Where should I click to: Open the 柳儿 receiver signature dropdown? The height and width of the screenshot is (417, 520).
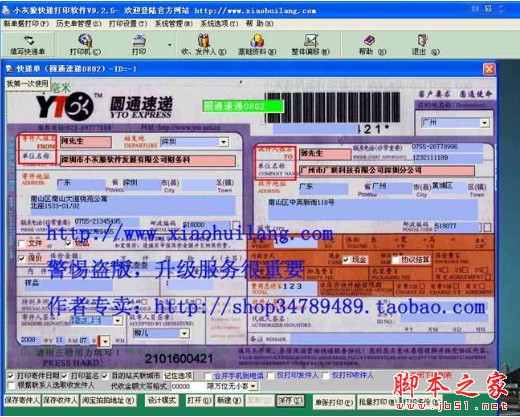[x=184, y=333]
